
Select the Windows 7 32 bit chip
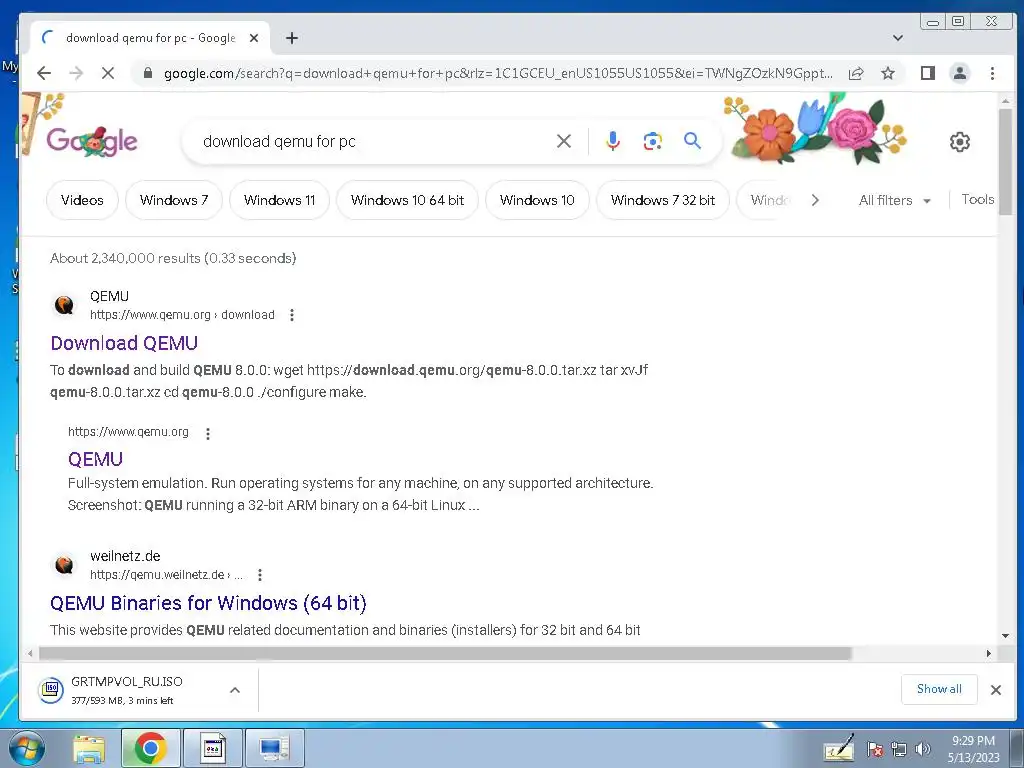tap(663, 200)
